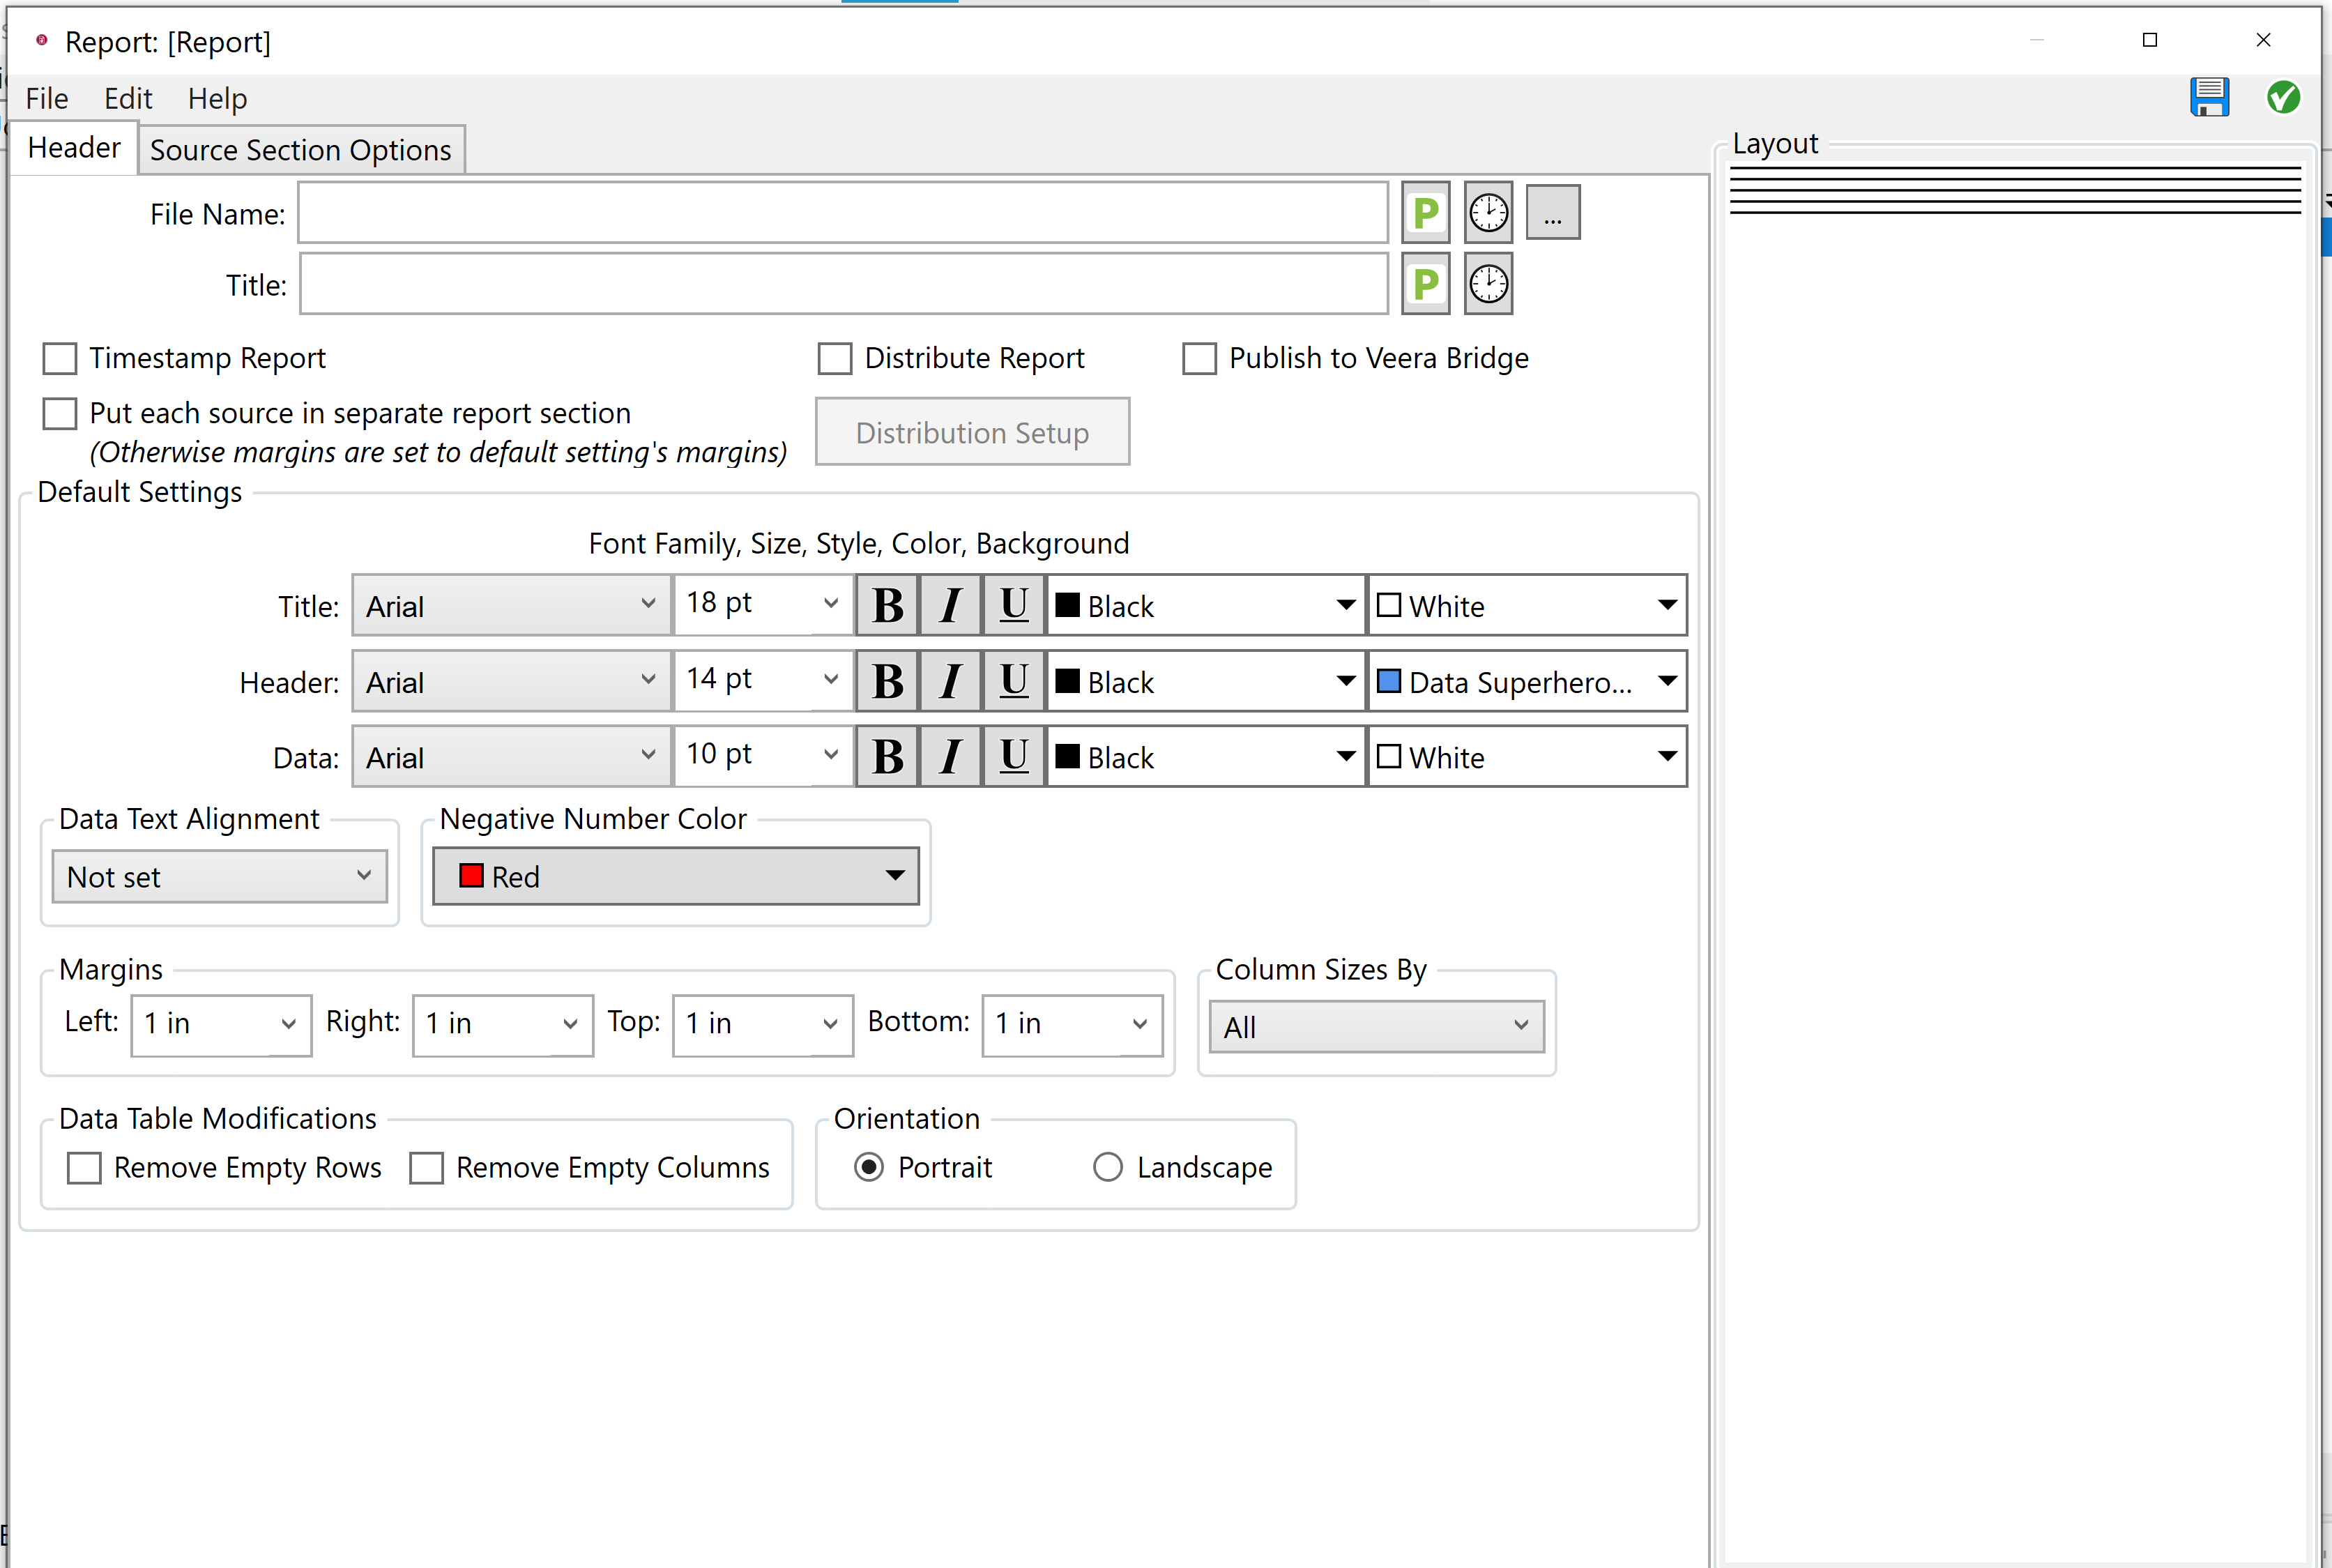This screenshot has height=1568, width=2332.
Task: Maximize the Report window
Action: pos(2150,40)
